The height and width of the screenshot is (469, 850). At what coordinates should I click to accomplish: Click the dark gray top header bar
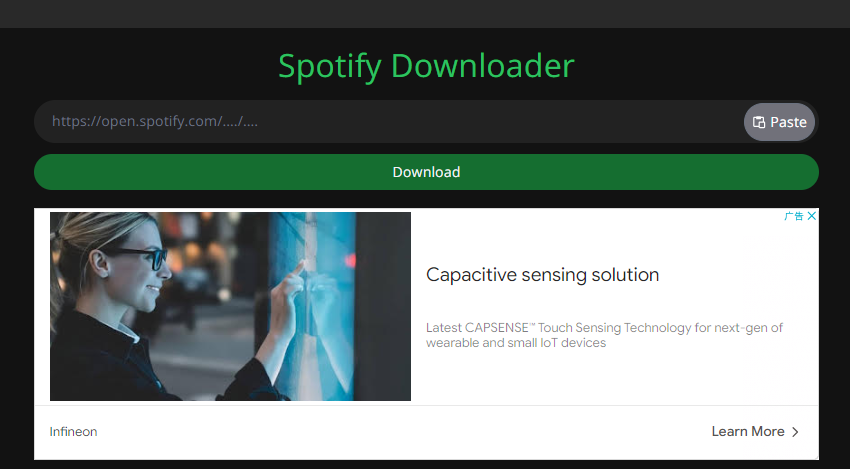tap(425, 14)
